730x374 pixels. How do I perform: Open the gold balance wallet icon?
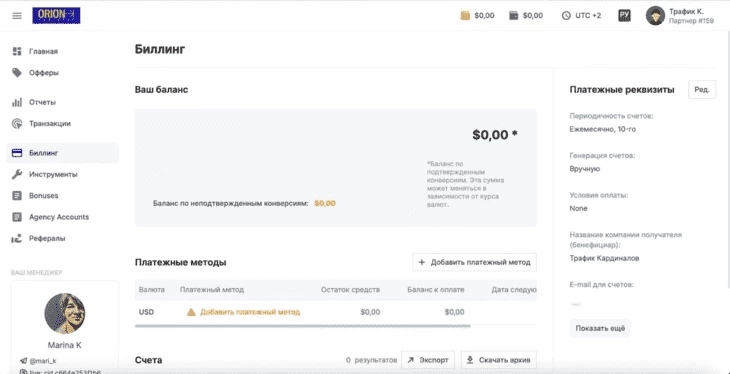coord(465,15)
